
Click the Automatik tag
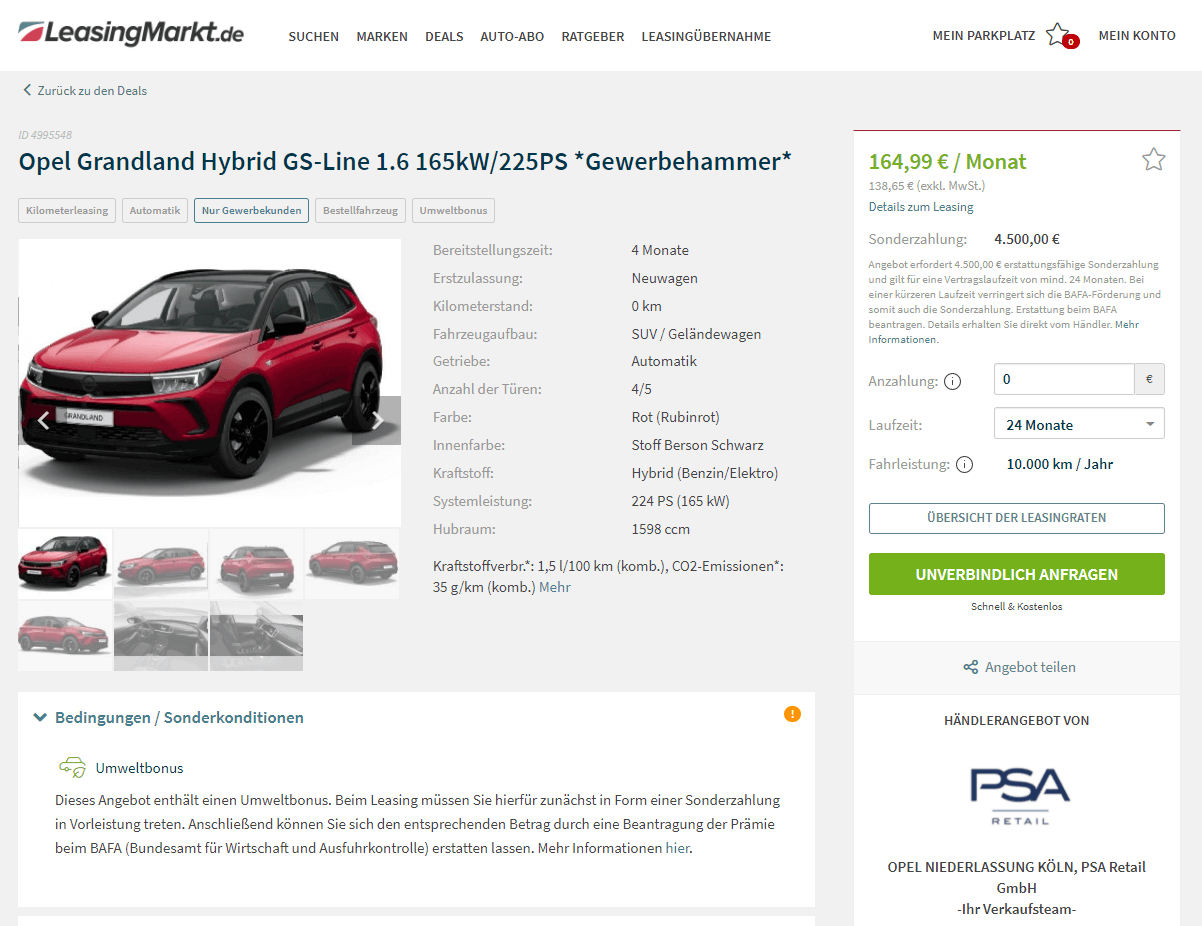(155, 210)
